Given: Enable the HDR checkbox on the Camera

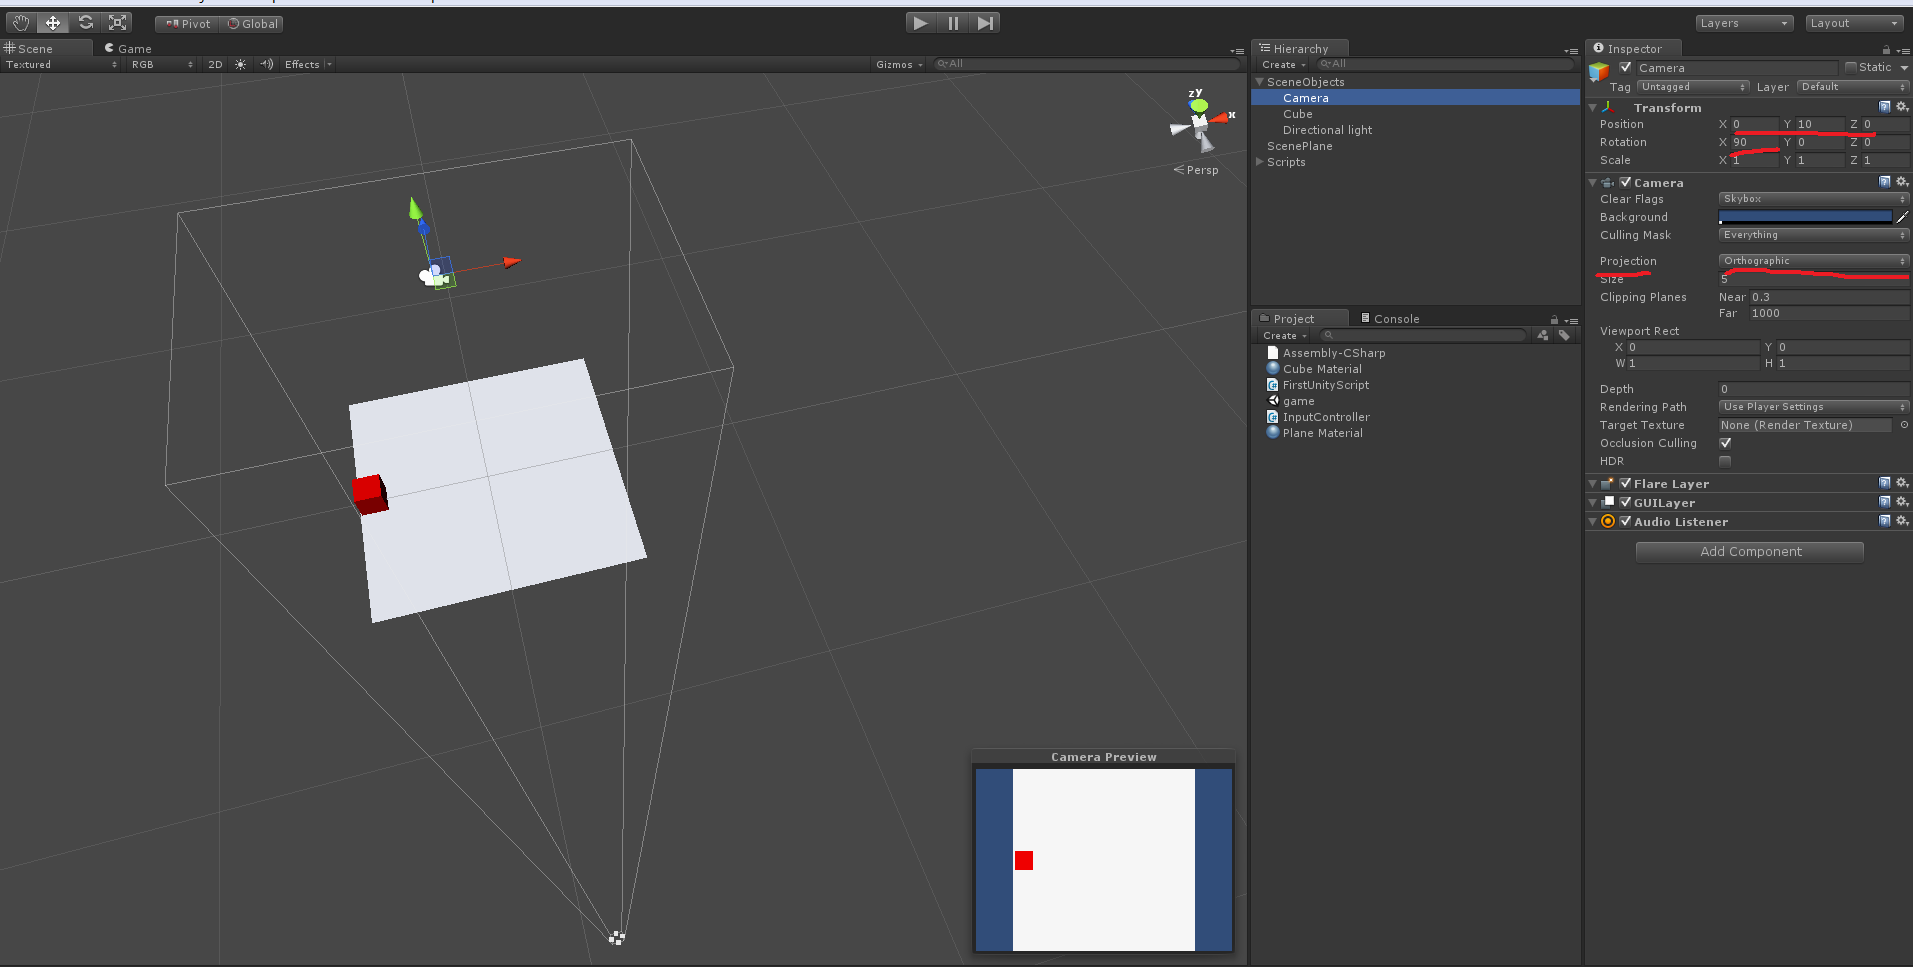Looking at the screenshot, I should (x=1724, y=461).
